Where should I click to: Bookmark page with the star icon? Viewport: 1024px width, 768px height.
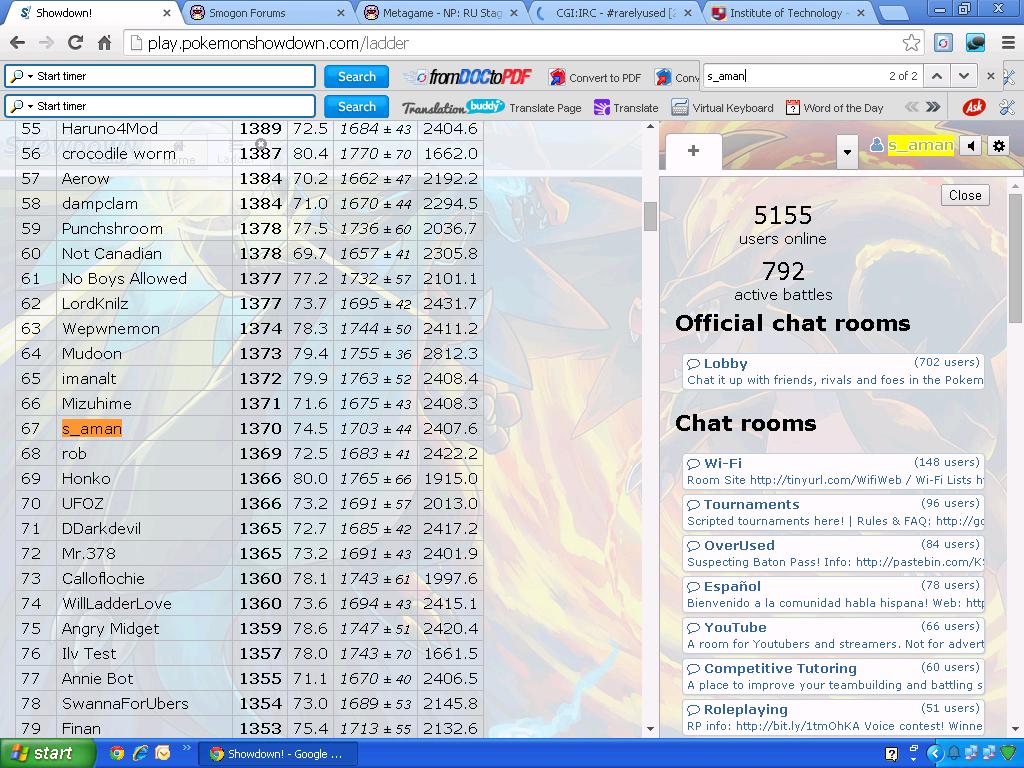(911, 43)
